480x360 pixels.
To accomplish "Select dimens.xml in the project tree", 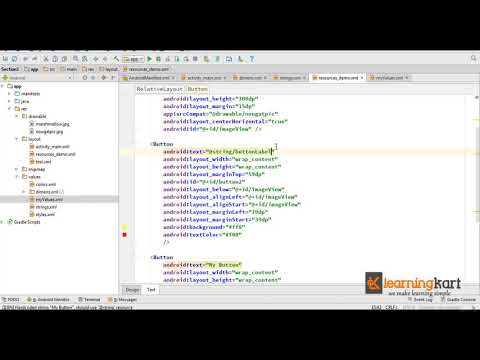I will 47,192.
